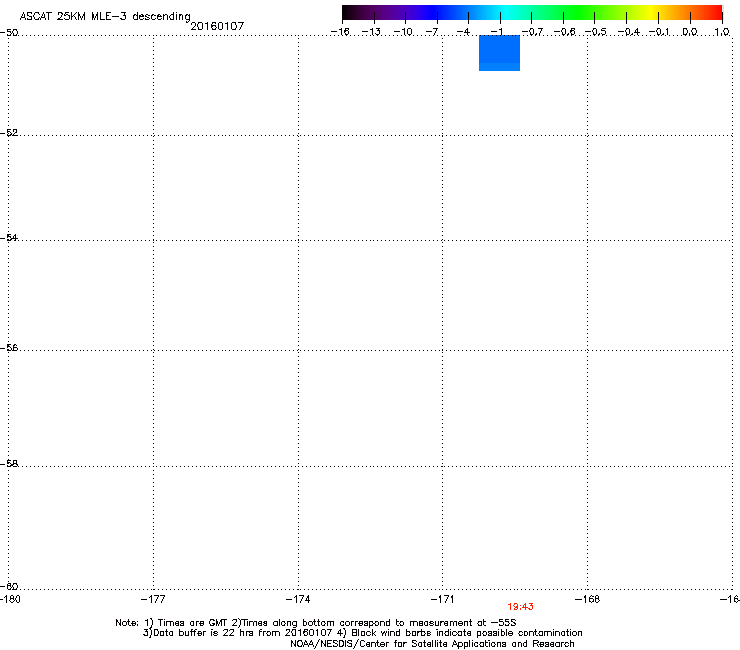Click the -171 longitude axis label
The image size is (740, 650).
tap(442, 599)
